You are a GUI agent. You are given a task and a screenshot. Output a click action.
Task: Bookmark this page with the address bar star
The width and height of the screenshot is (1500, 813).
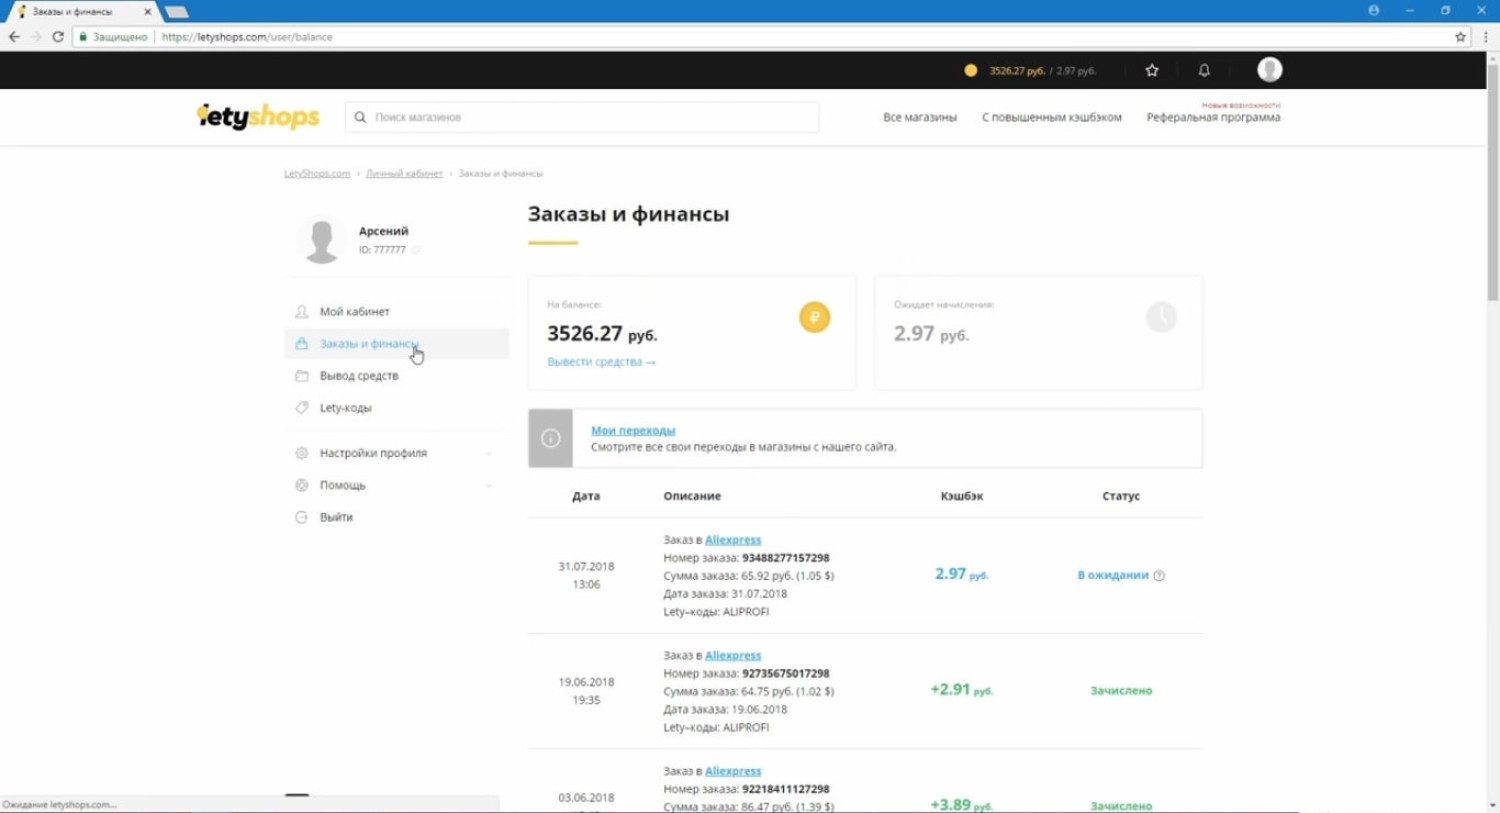pyautogui.click(x=1460, y=37)
